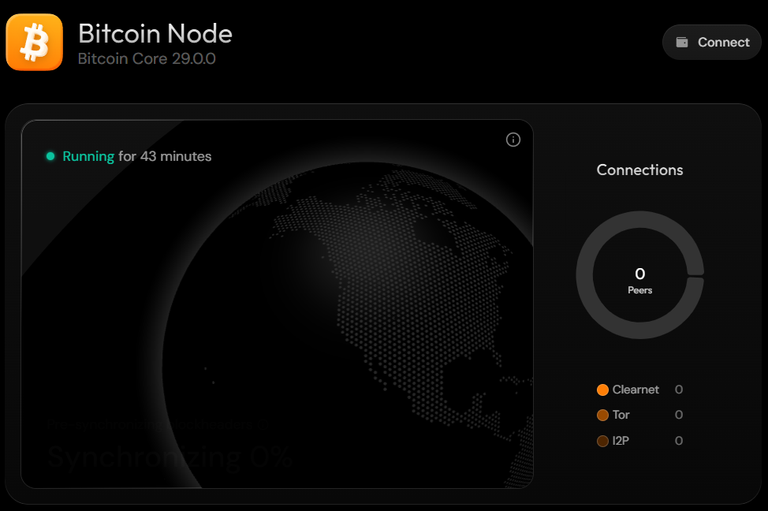Screen dimensions: 768x511
Task: Click the I2P peer count value
Action: coord(678,441)
